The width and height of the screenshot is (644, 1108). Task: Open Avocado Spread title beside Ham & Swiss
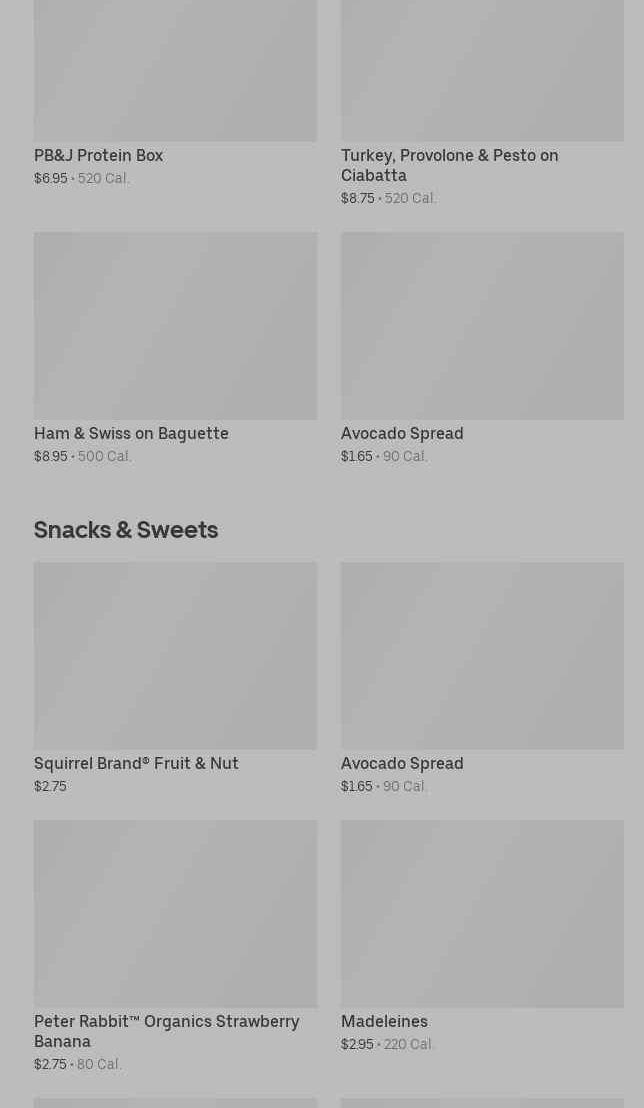tap(402, 434)
